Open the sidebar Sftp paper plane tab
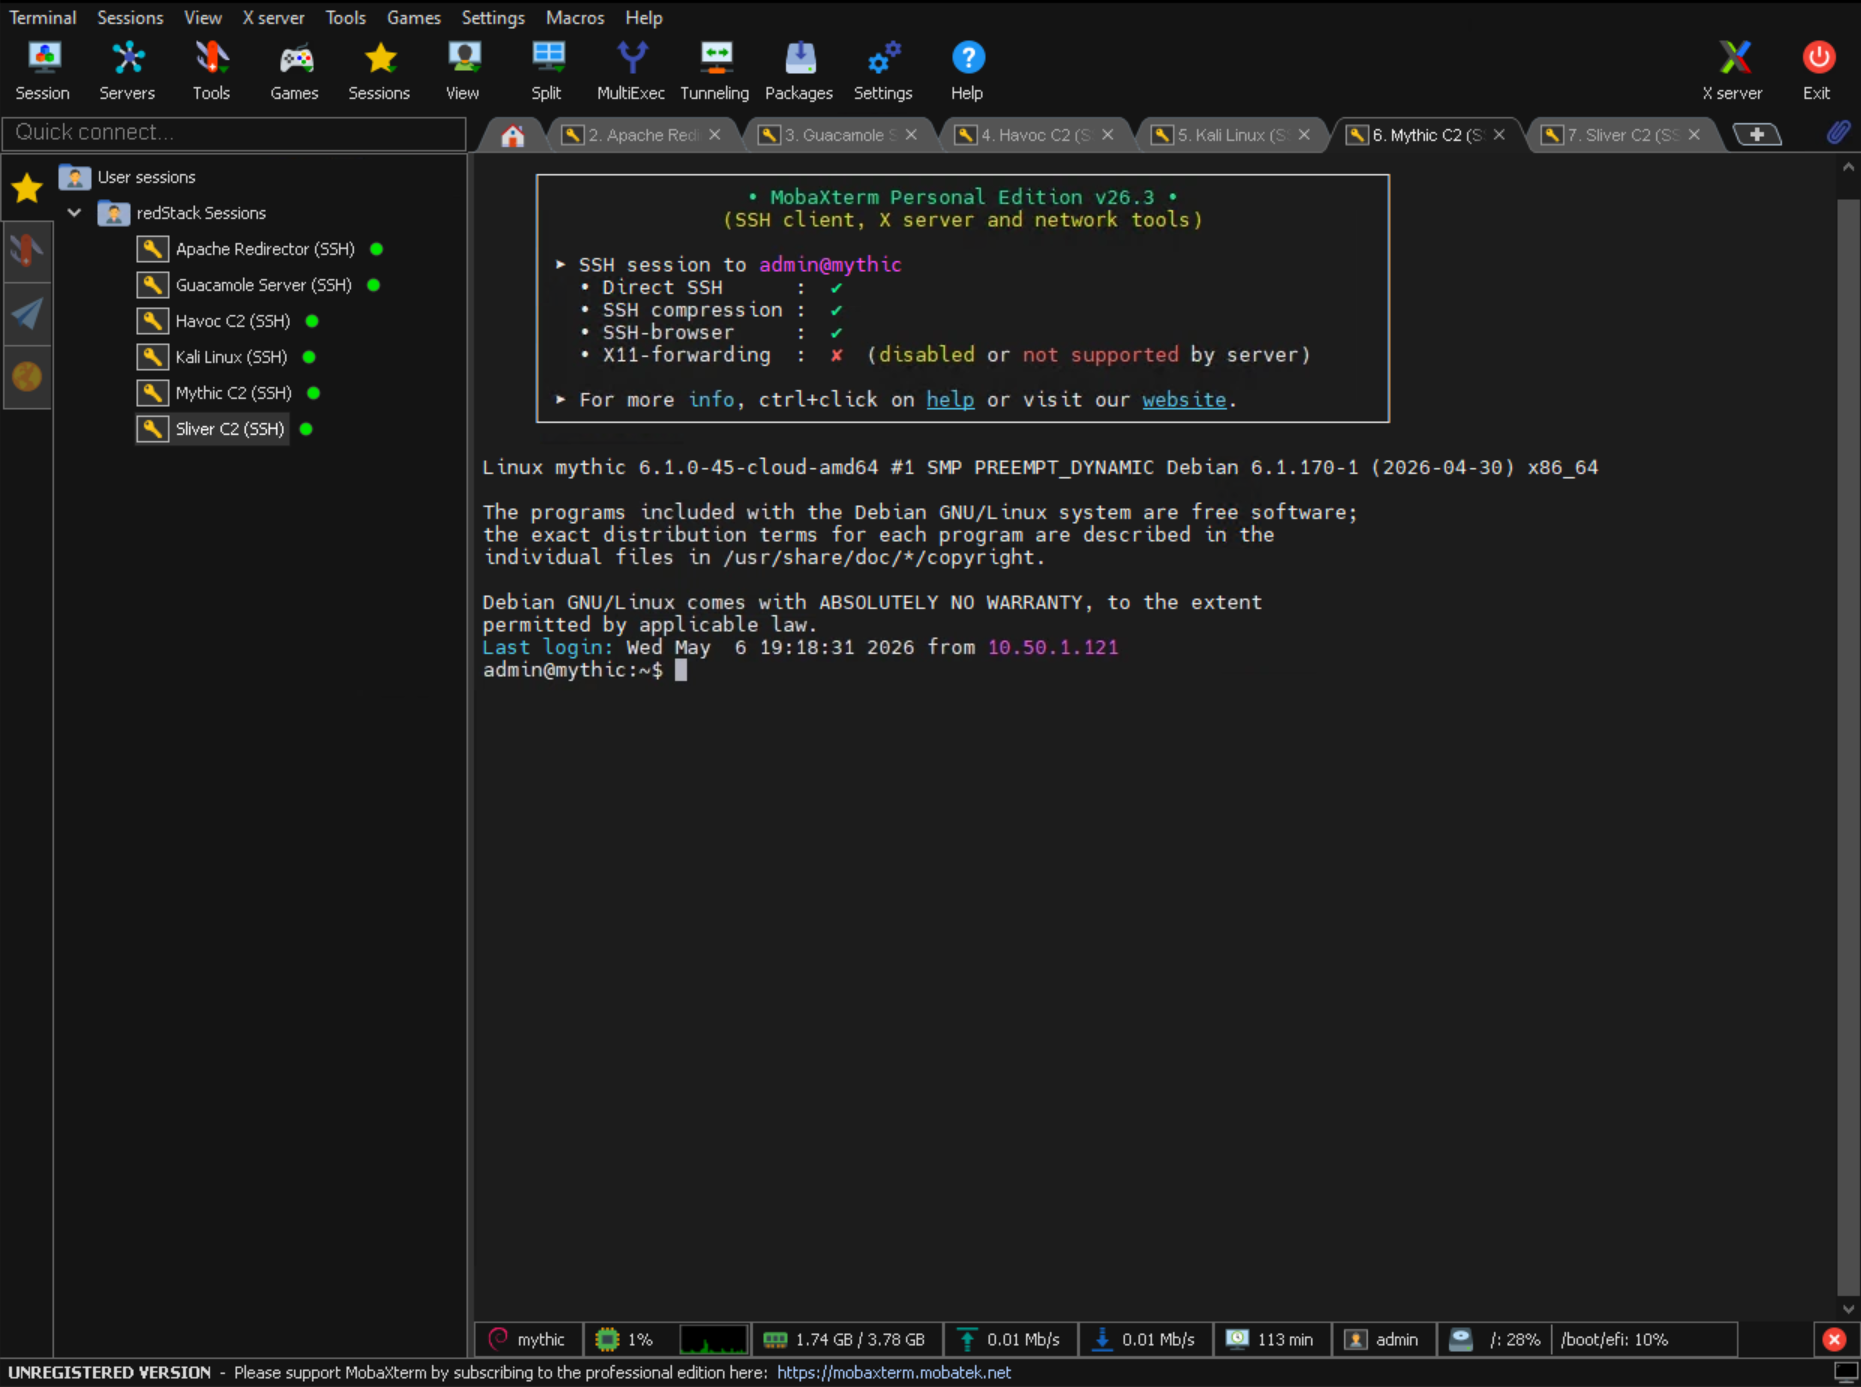The height and width of the screenshot is (1387, 1861). (x=27, y=314)
